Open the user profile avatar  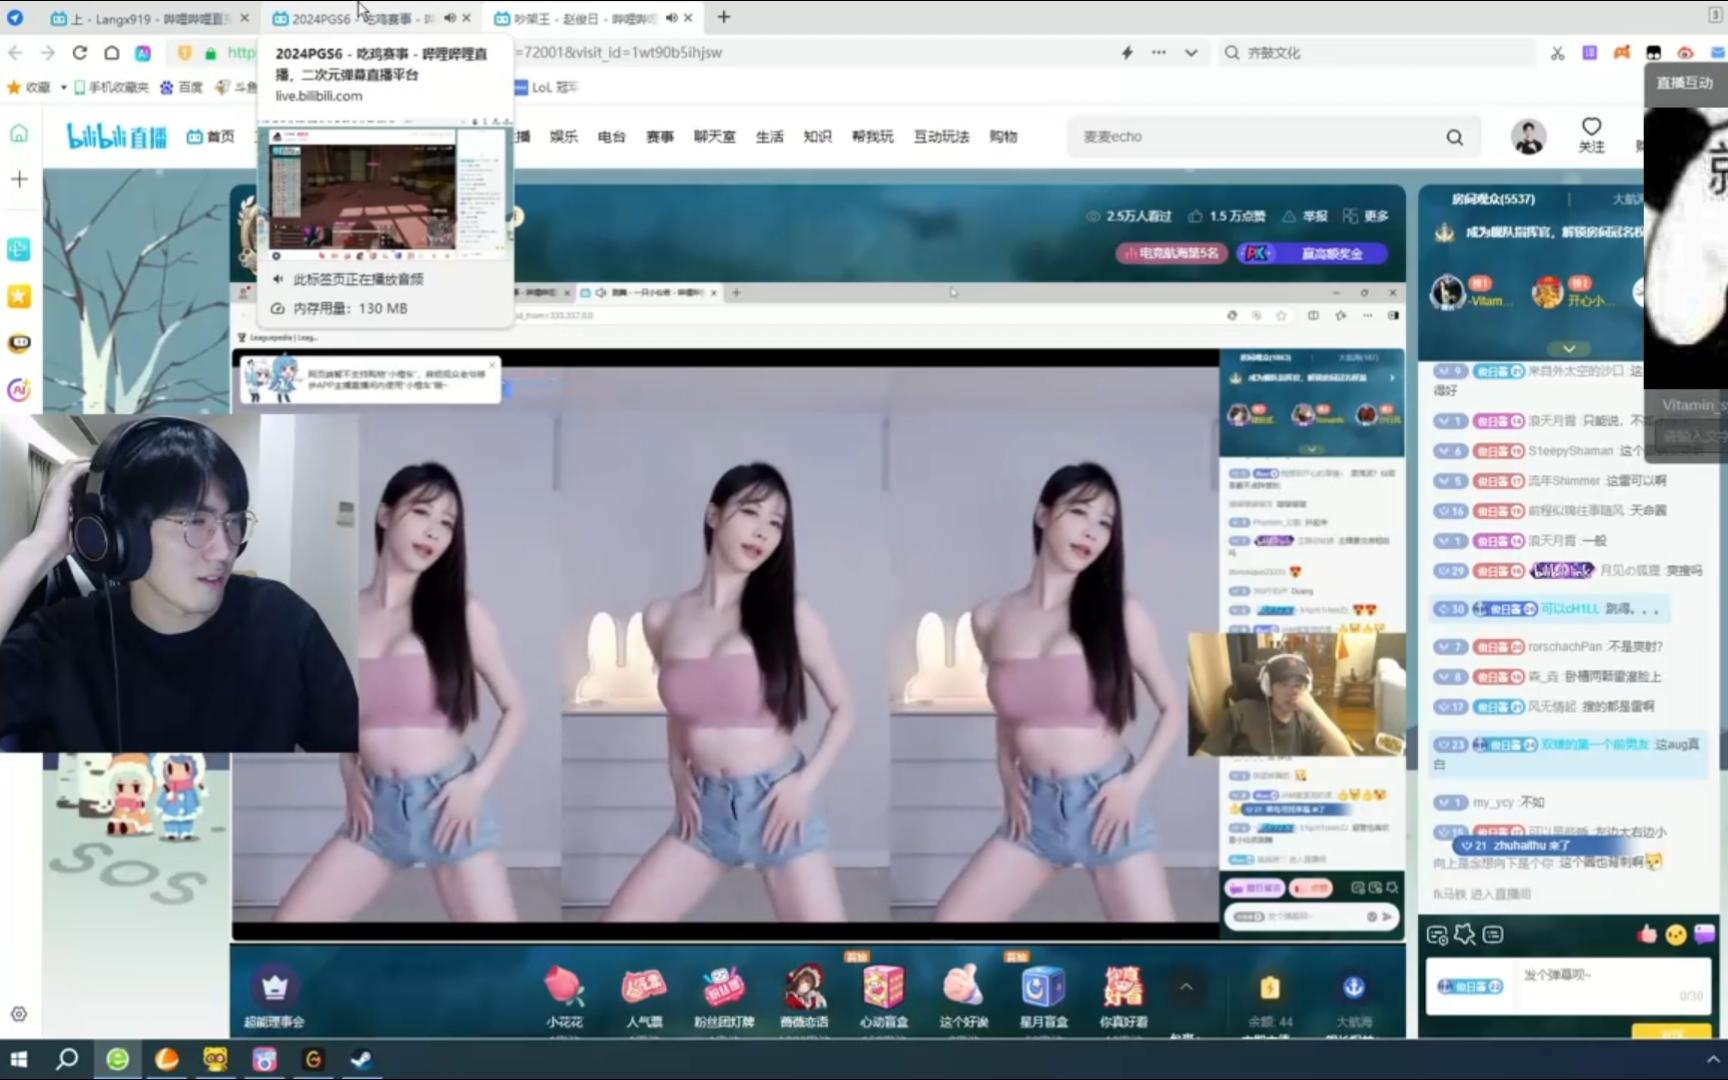pyautogui.click(x=1528, y=136)
